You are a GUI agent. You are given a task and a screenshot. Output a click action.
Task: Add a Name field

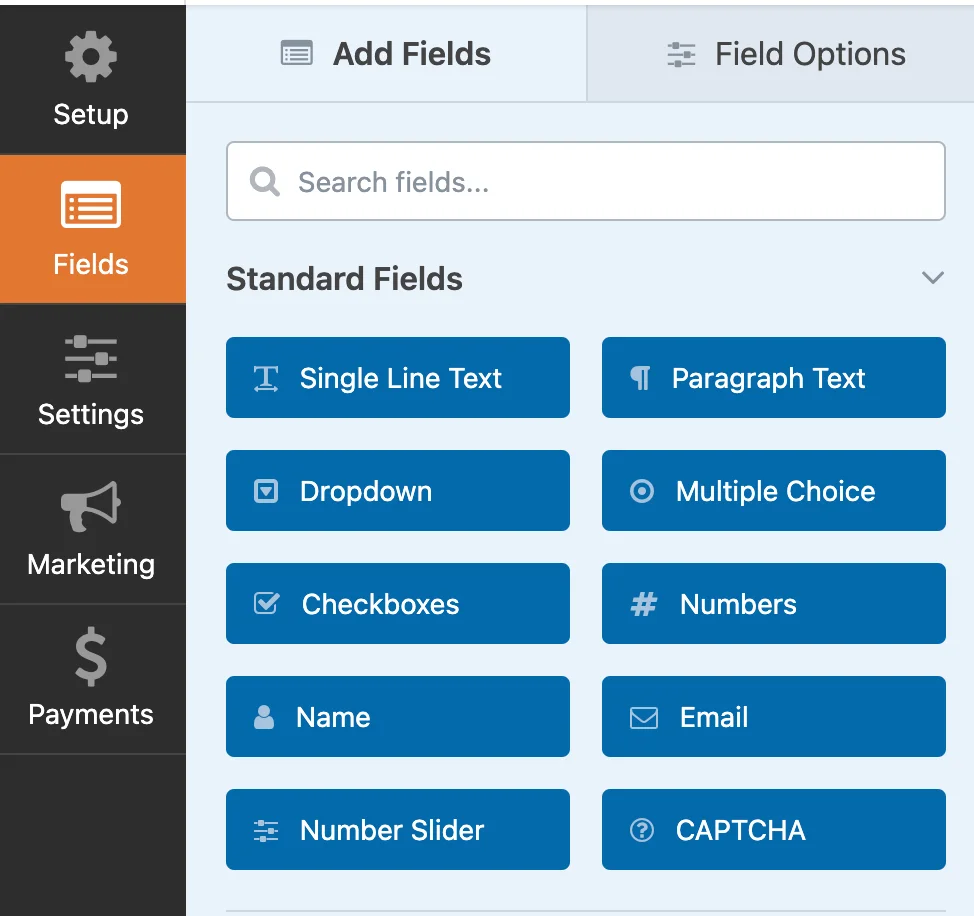click(398, 717)
